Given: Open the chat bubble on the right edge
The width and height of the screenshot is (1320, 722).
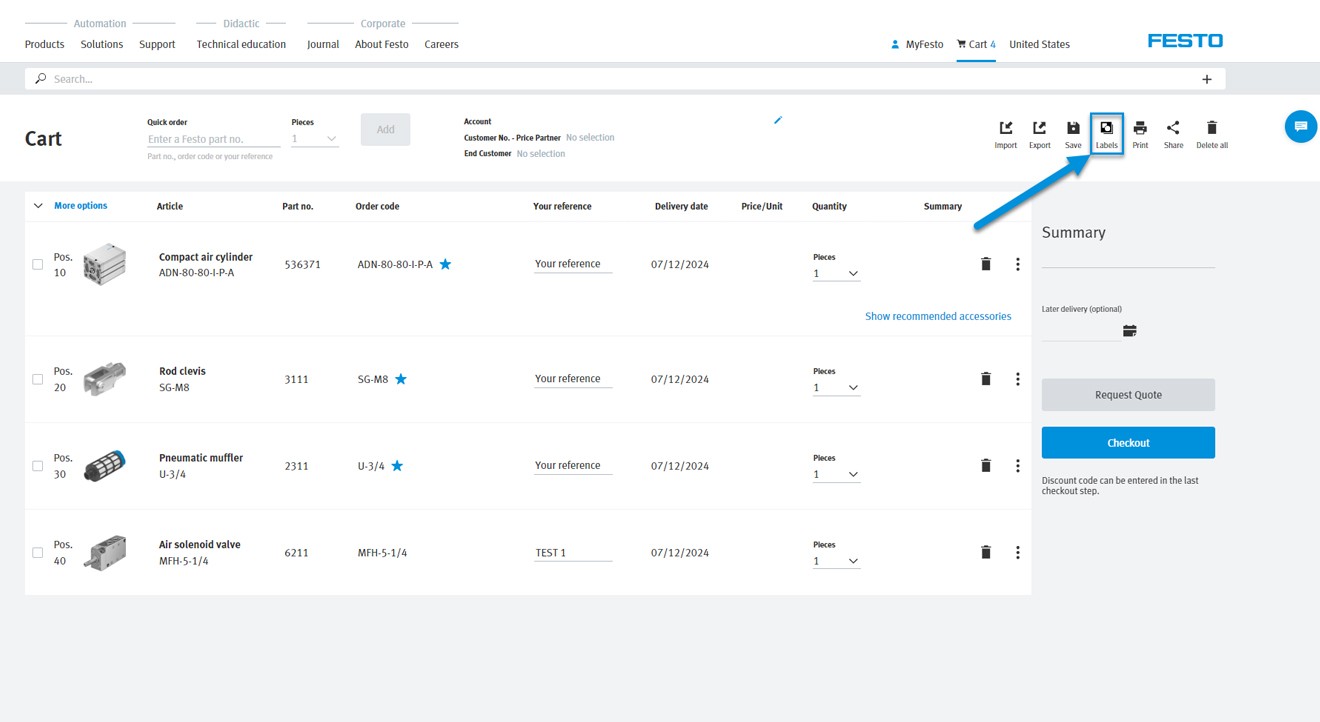Looking at the screenshot, I should tap(1300, 126).
